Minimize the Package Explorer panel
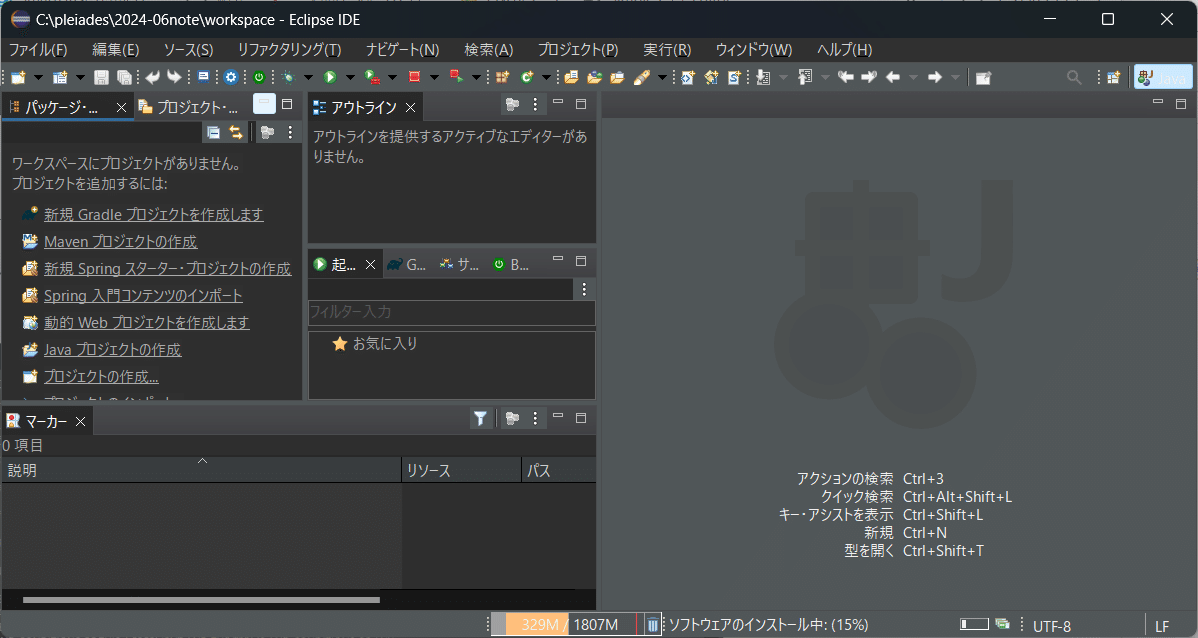 click(x=264, y=103)
